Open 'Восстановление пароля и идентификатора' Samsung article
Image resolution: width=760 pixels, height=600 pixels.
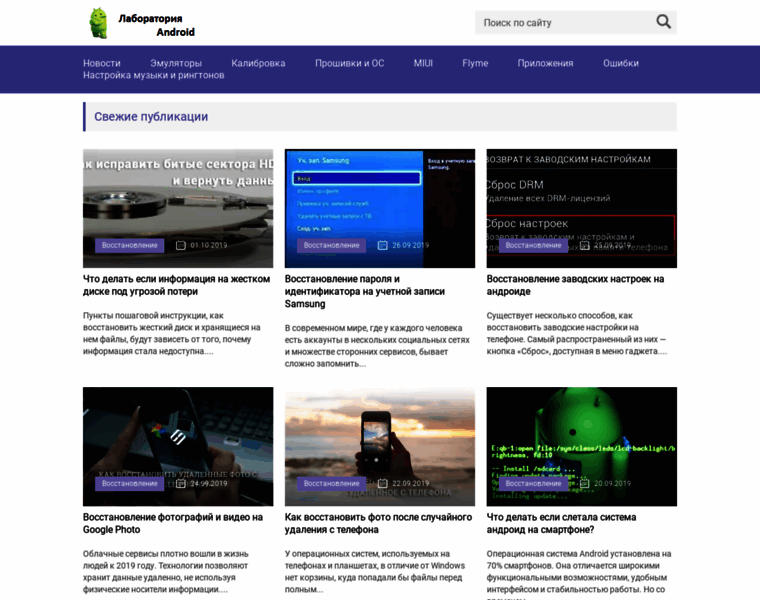click(x=364, y=291)
